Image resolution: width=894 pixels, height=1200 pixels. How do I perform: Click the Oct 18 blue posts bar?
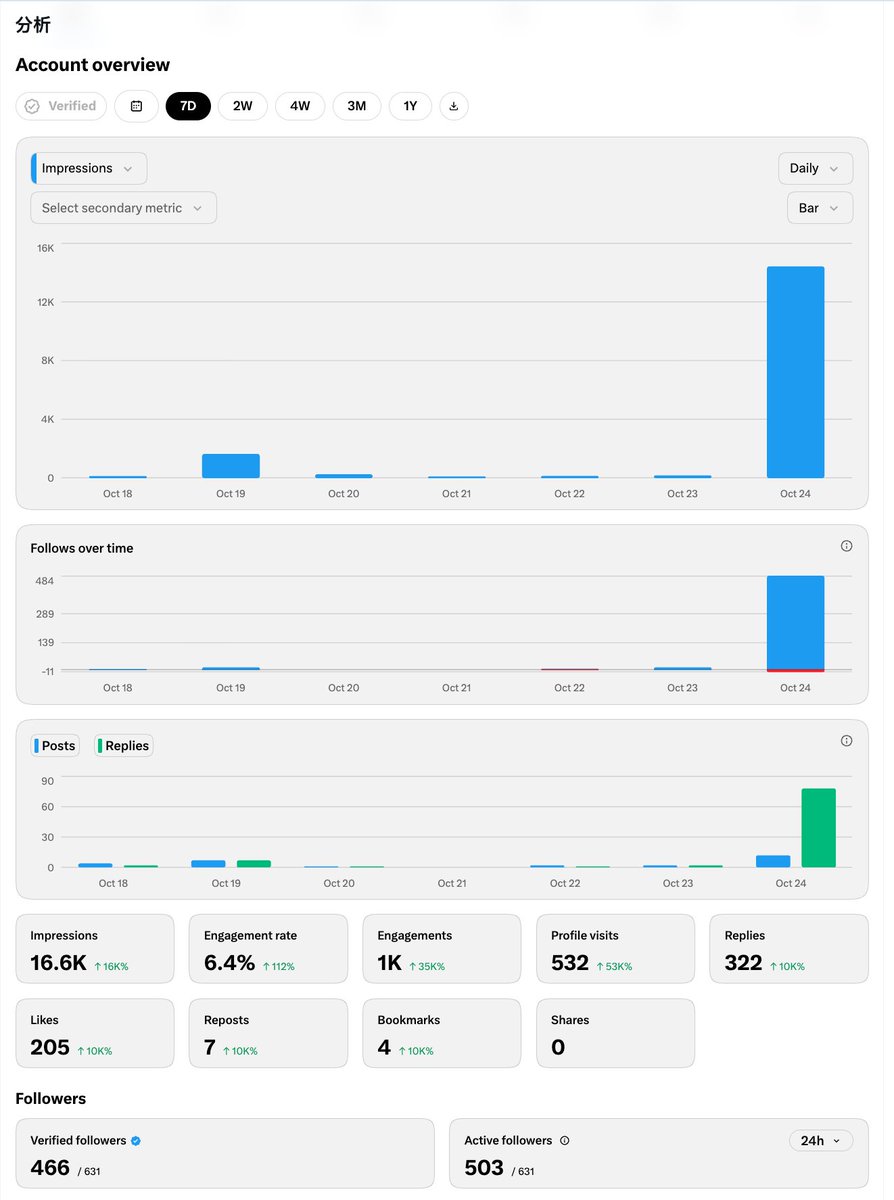[95, 865]
